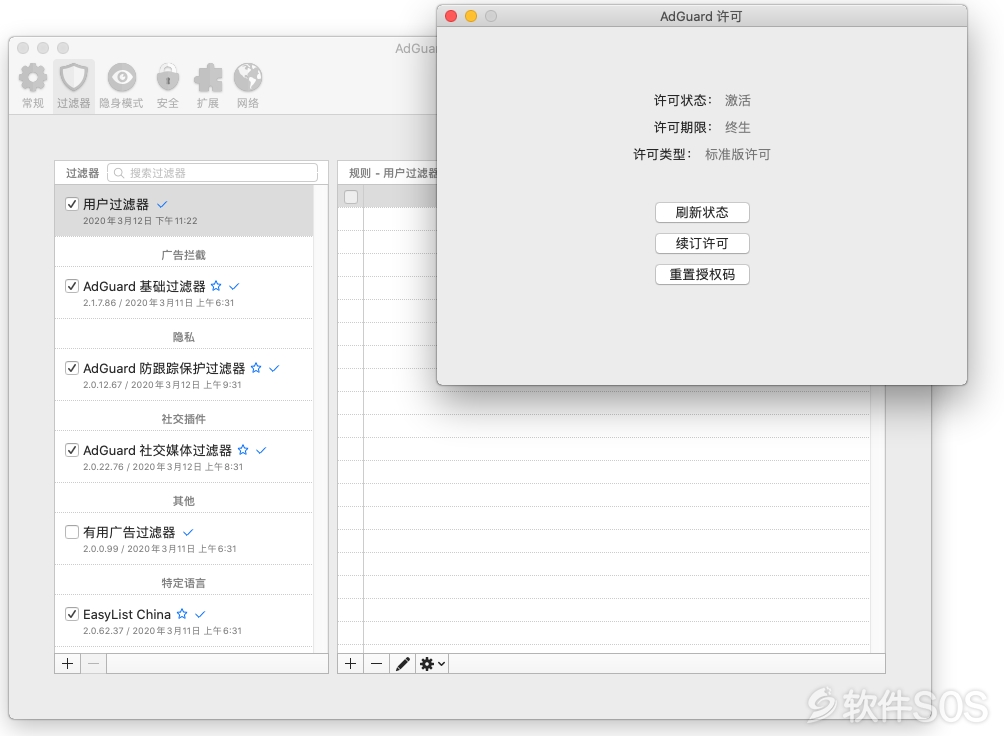Uncheck the EasyList China checkbox
Screen dimensions: 1004x736
(x=72, y=614)
